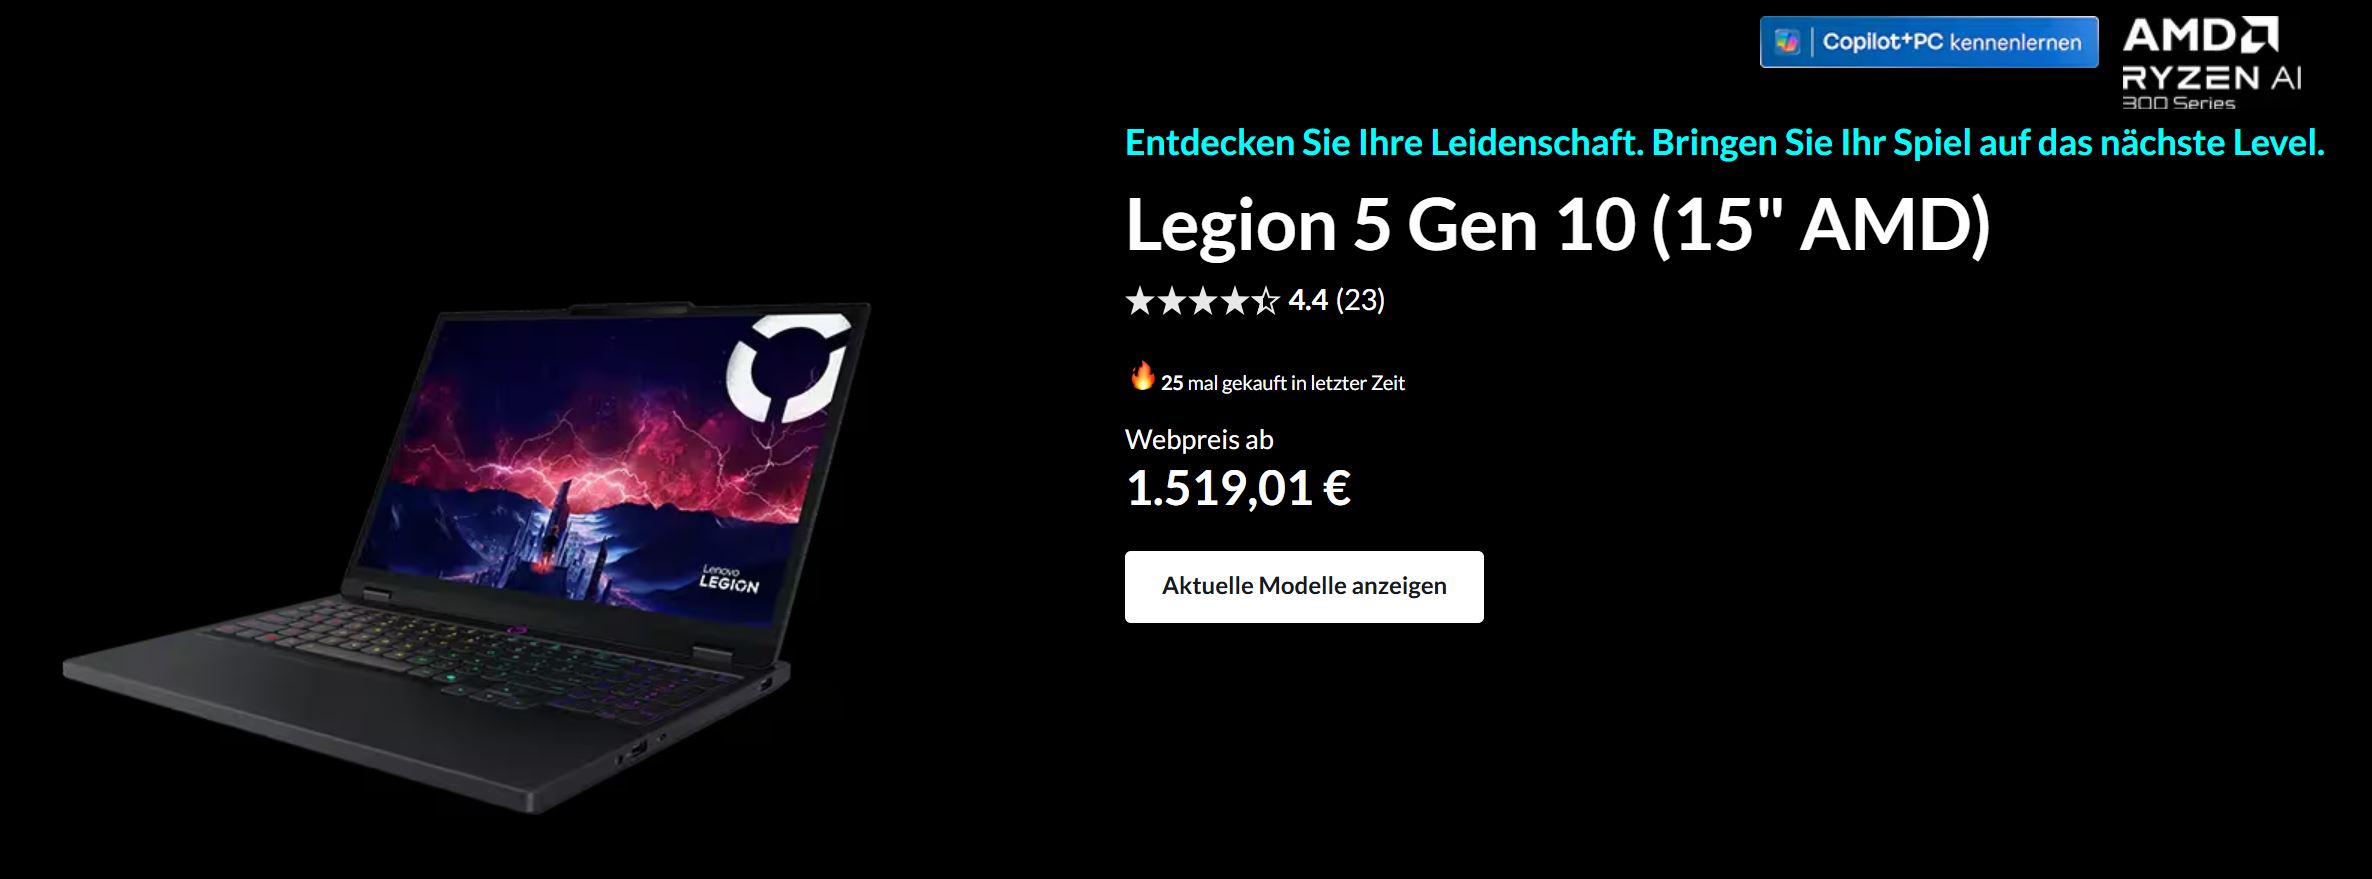
Task: Click the Webpreis ab label
Action: pos(1199,439)
